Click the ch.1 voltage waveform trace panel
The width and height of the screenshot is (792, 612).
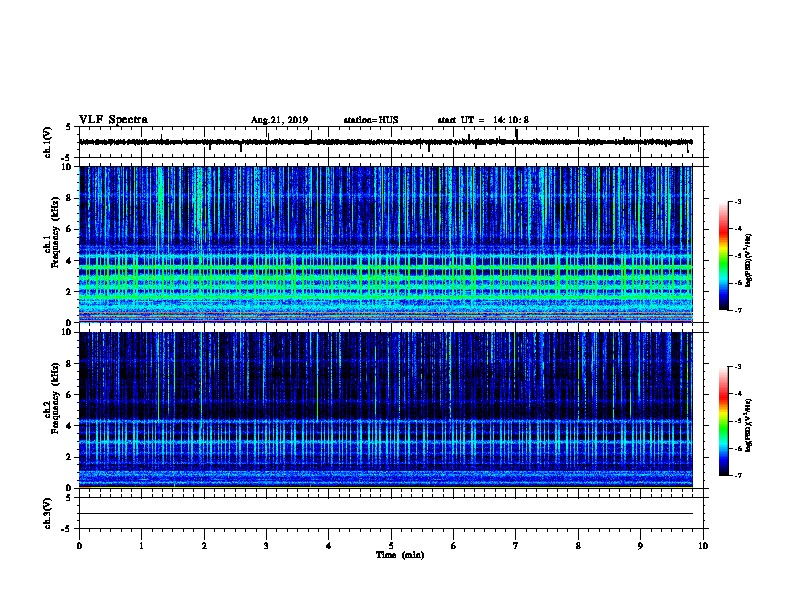(x=393, y=142)
